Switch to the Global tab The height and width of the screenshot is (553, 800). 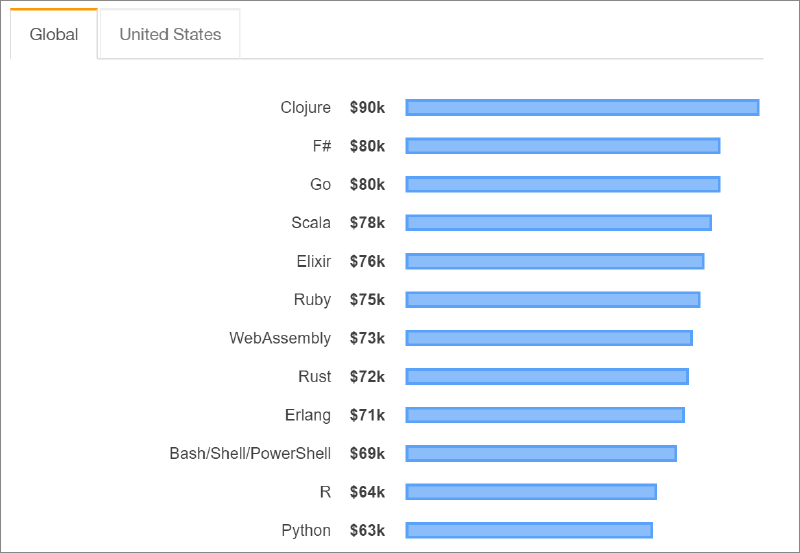tap(54, 35)
